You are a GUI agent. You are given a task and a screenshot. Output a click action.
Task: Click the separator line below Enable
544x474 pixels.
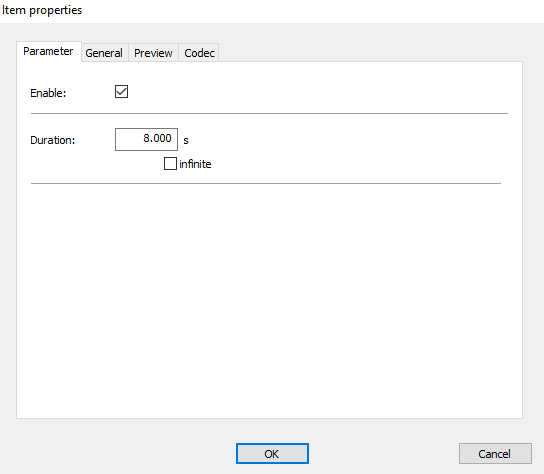pos(269,113)
